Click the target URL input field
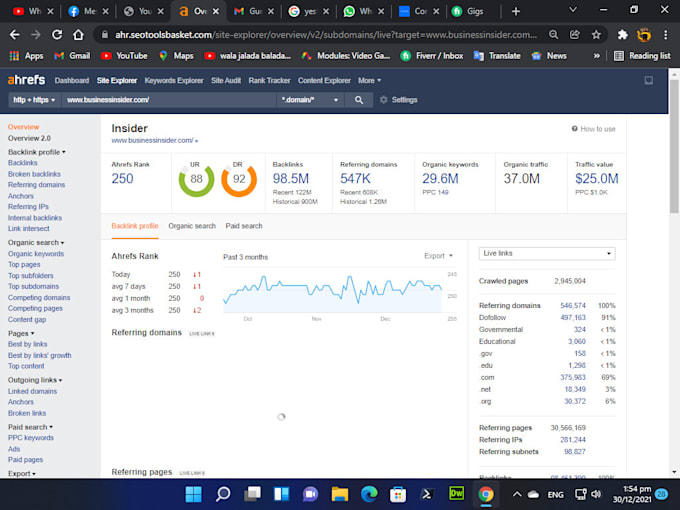Screen dimensions: 680x510 click(x=169, y=100)
